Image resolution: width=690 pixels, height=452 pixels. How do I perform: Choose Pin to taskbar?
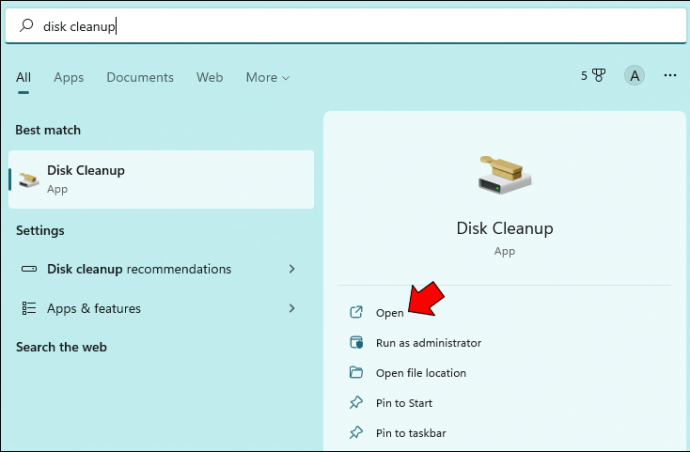410,433
